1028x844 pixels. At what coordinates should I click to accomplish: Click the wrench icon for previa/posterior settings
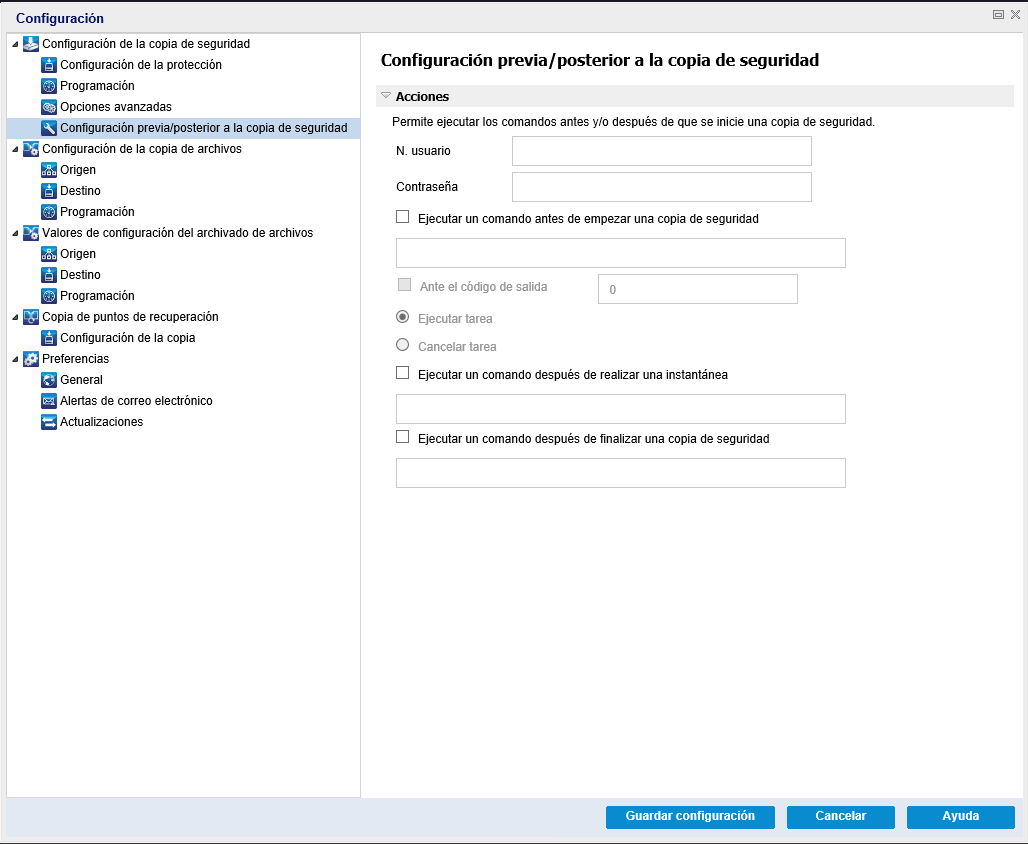point(49,128)
